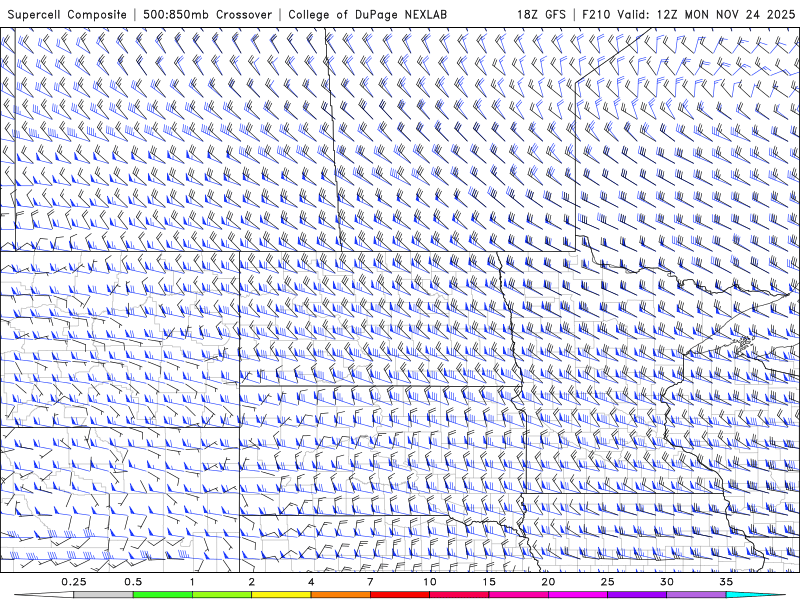Click the yellow legend segment between 2 and 4
The height and width of the screenshot is (600, 800).
point(281,595)
